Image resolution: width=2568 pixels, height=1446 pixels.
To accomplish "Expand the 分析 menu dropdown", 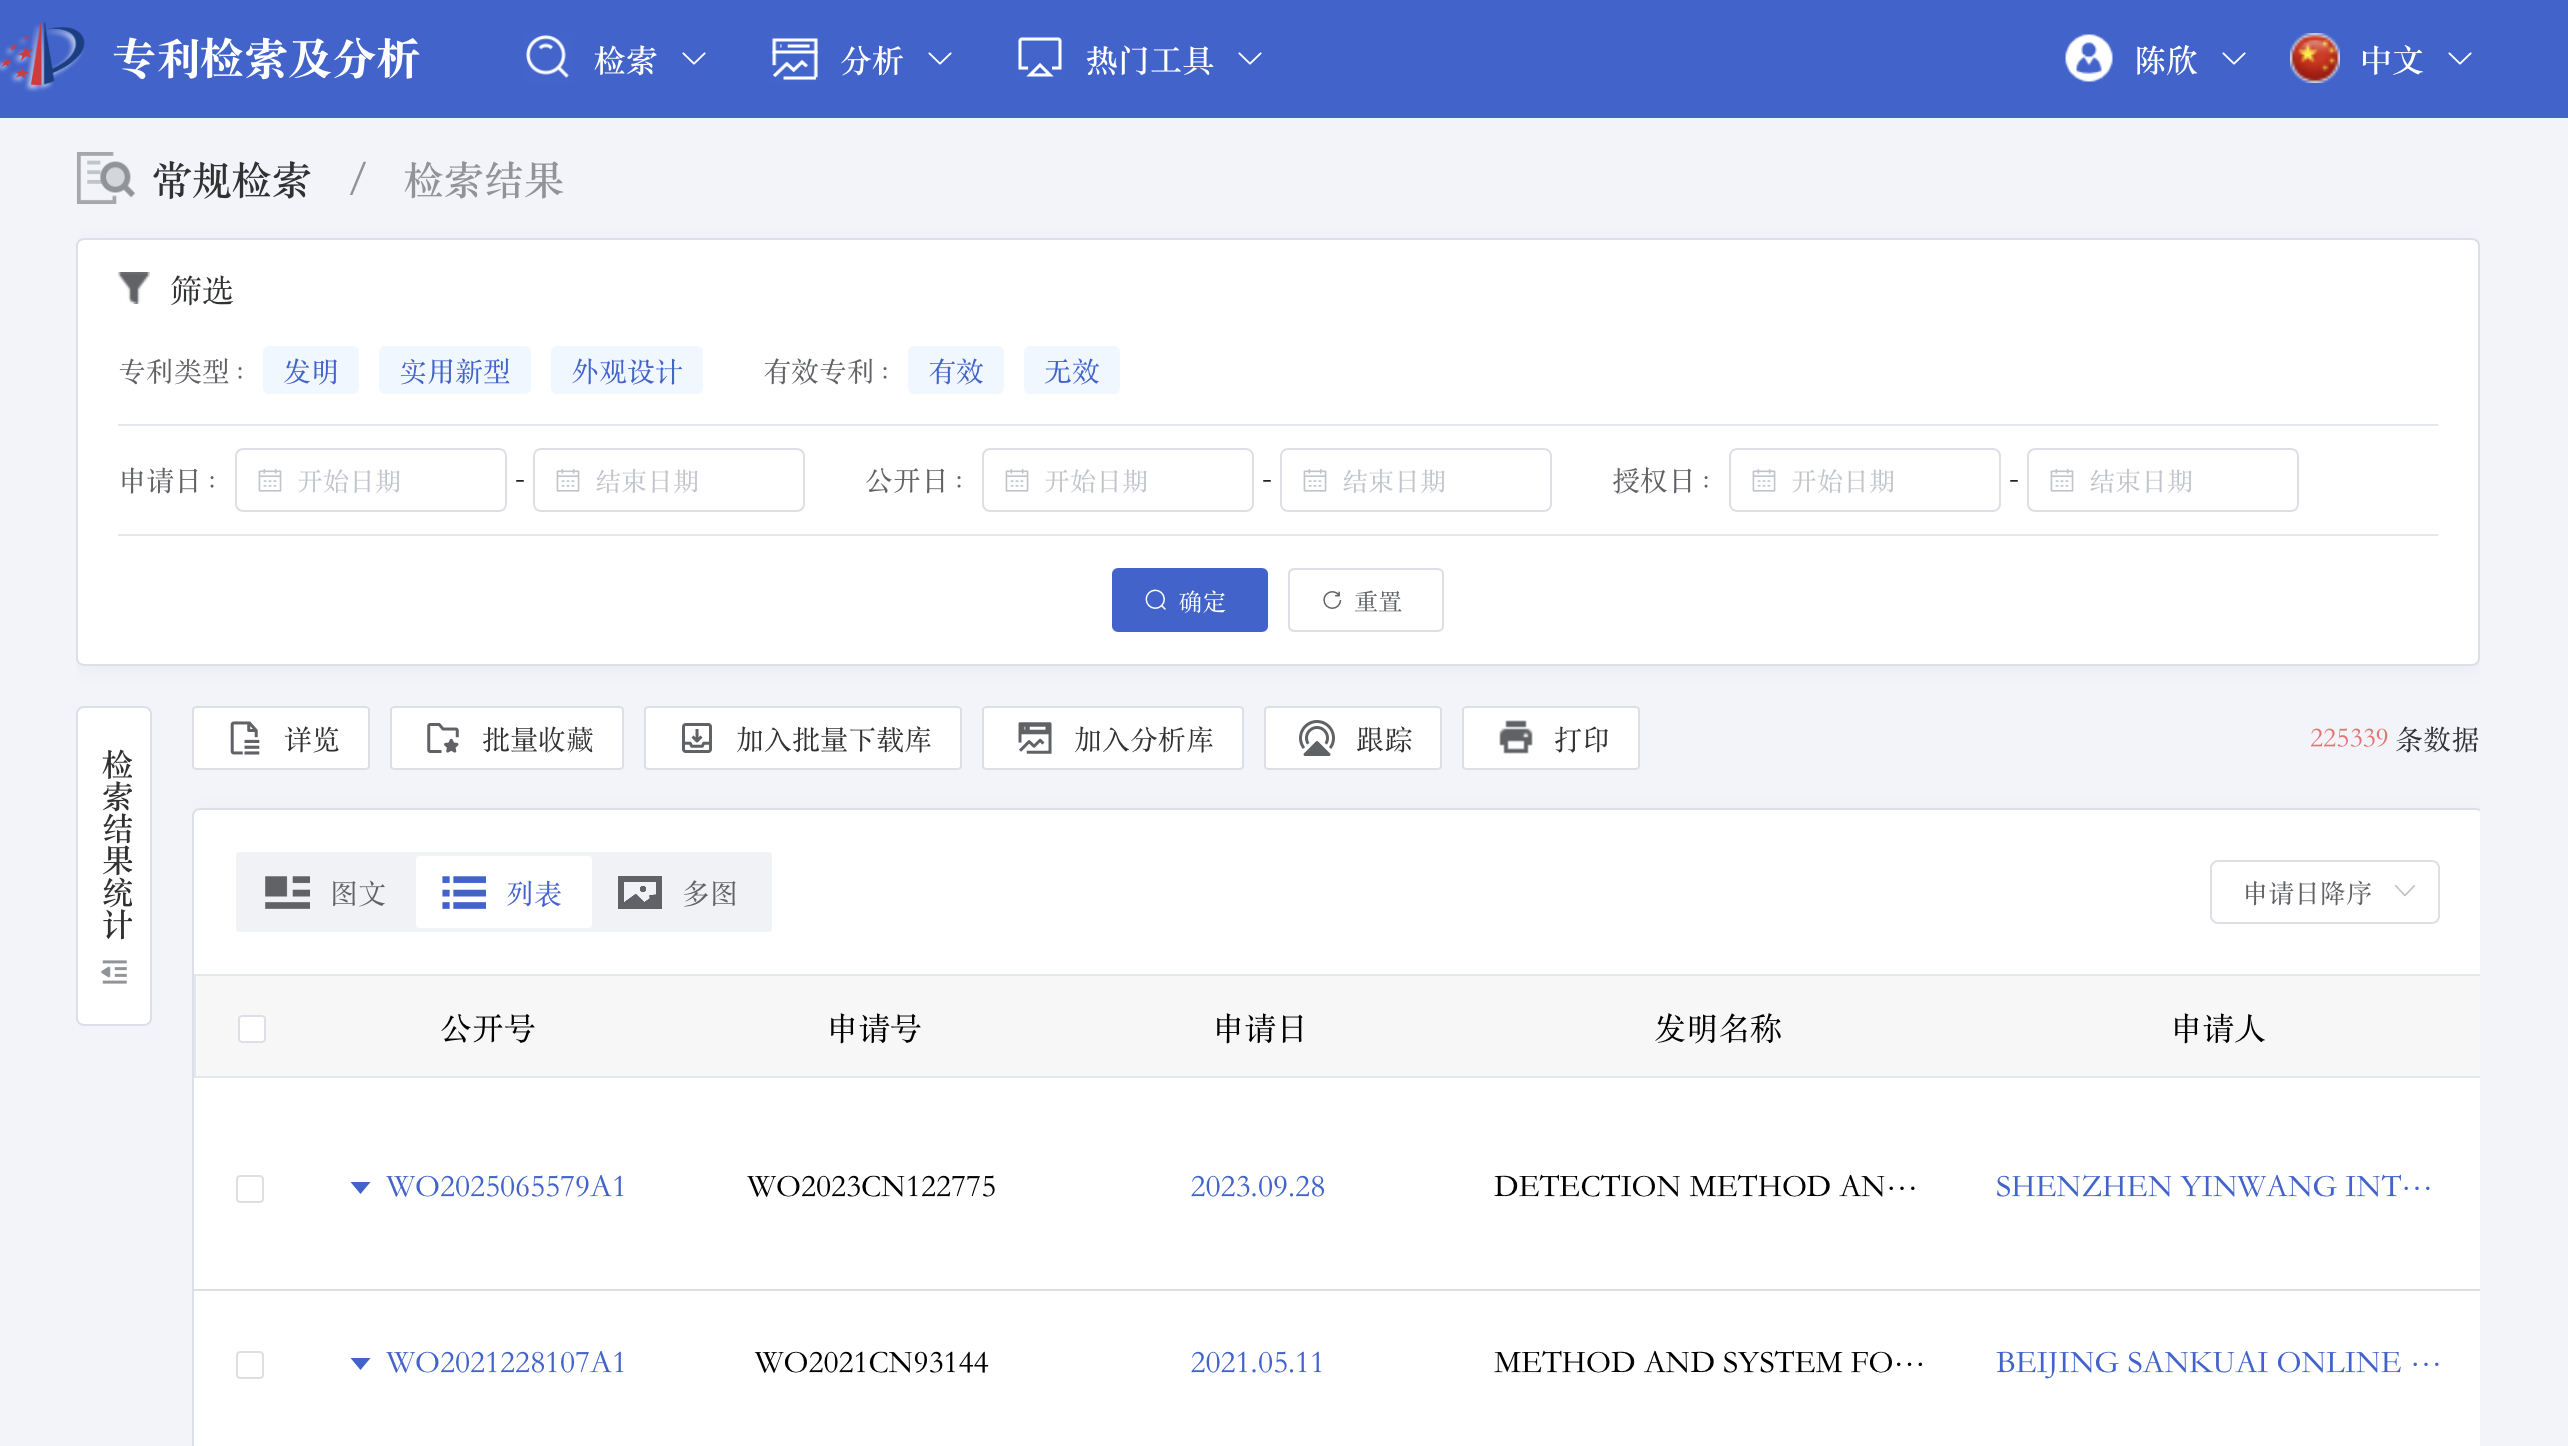I will [x=940, y=59].
